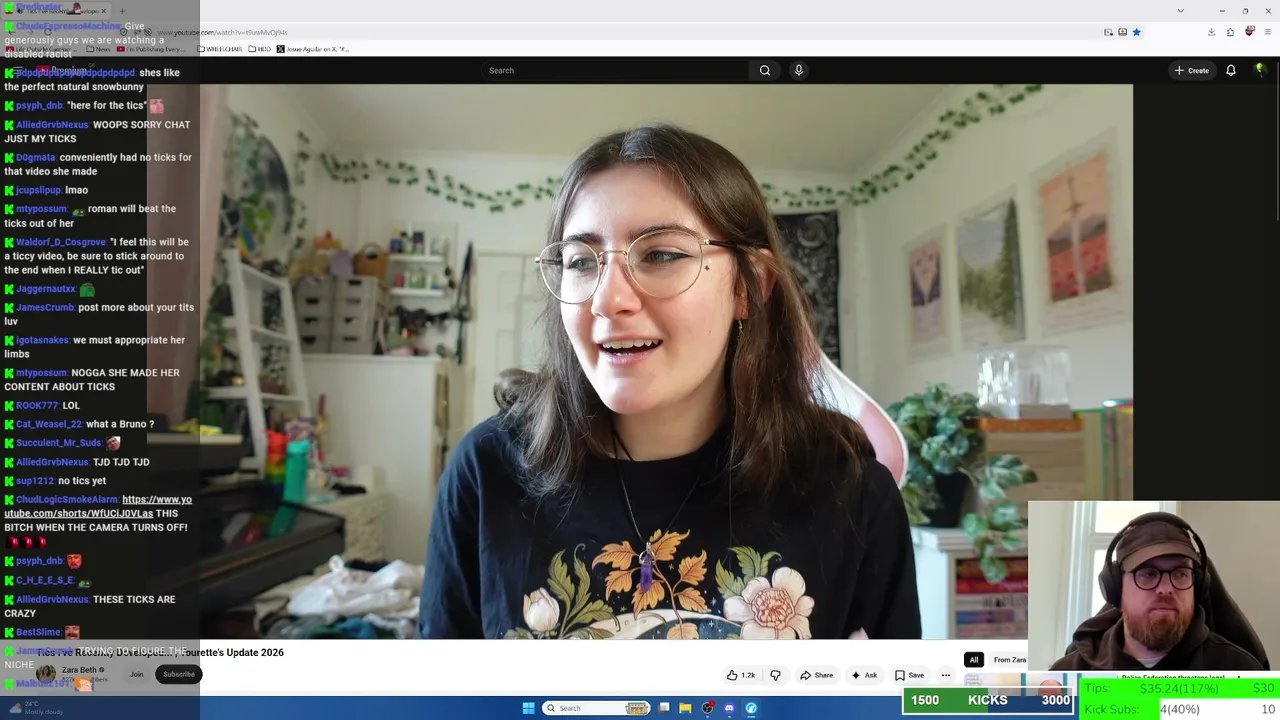
Task: Click chat username igotasnakes
Action: [43, 340]
